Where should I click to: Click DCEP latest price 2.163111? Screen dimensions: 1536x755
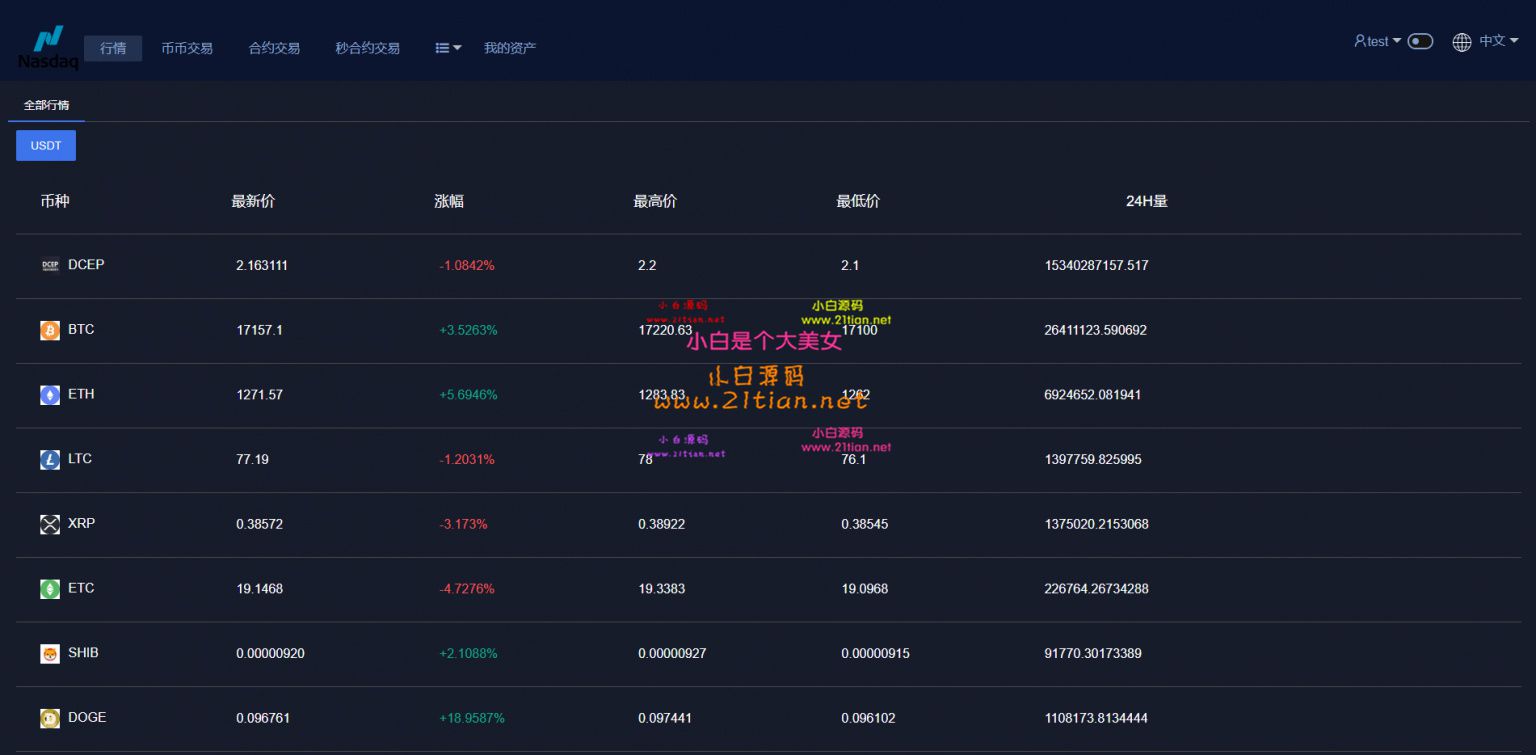262,266
